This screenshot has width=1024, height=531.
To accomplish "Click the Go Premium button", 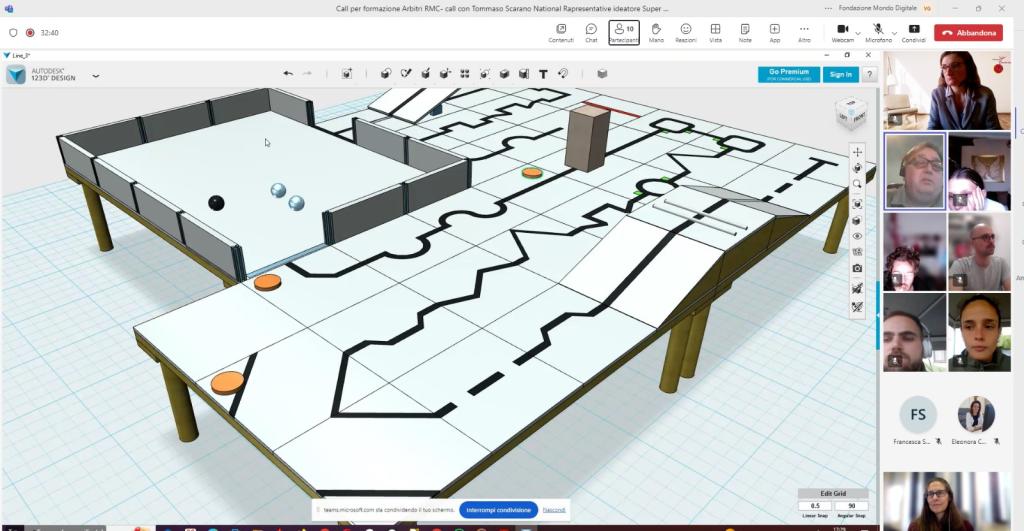I will click(x=789, y=74).
